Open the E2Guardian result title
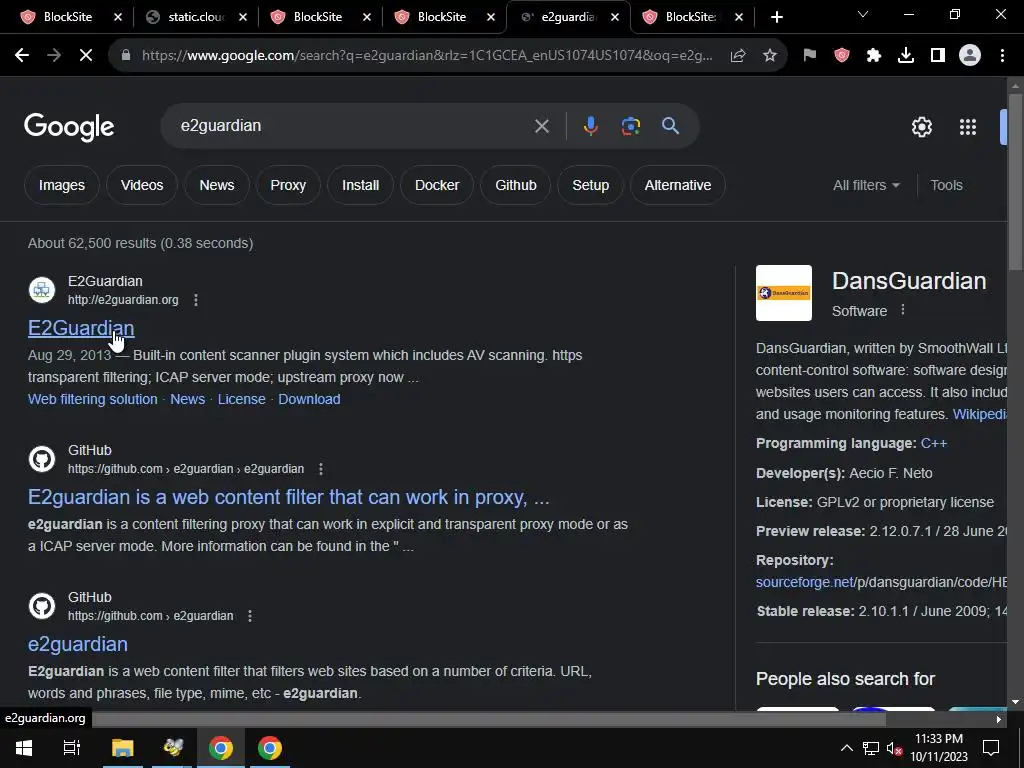 click(x=81, y=328)
